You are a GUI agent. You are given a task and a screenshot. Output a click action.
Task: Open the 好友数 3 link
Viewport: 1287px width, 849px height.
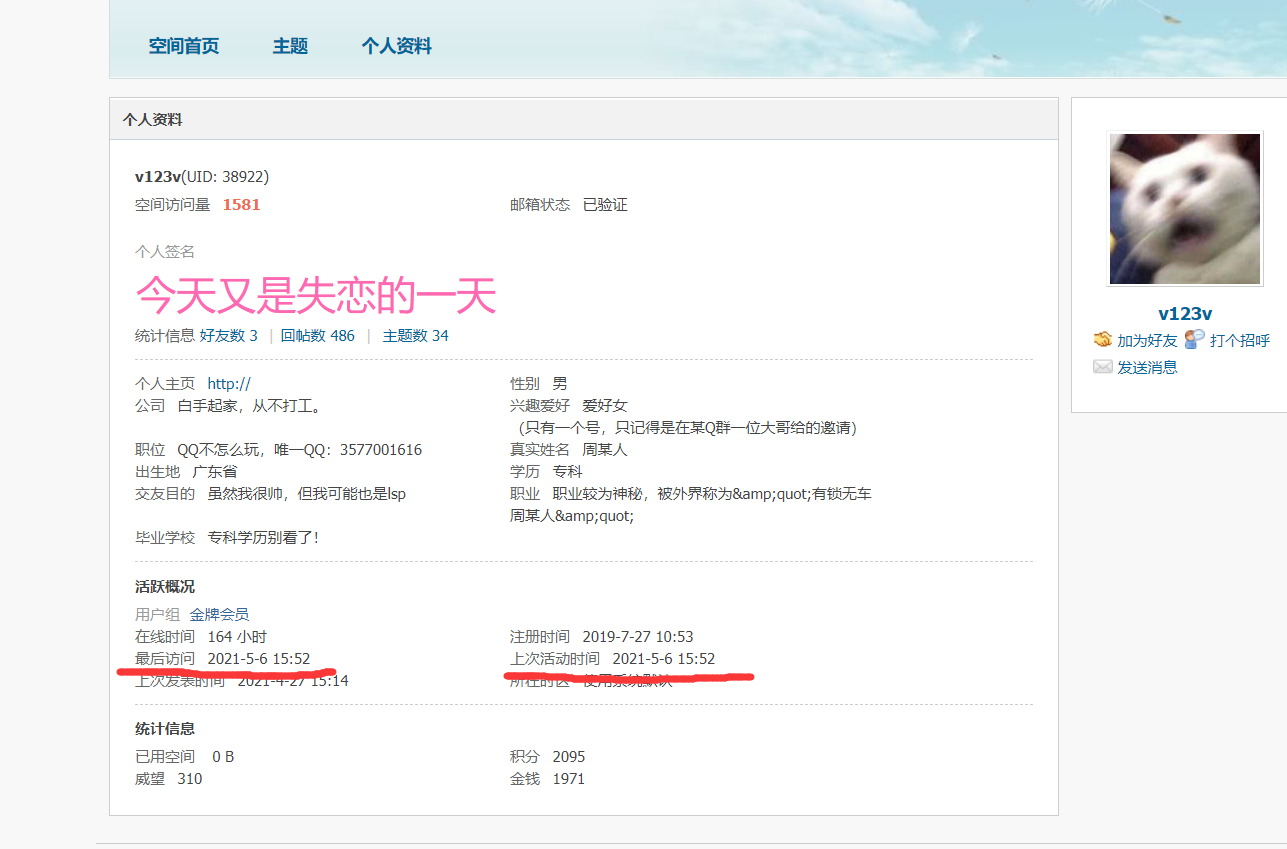pos(229,336)
